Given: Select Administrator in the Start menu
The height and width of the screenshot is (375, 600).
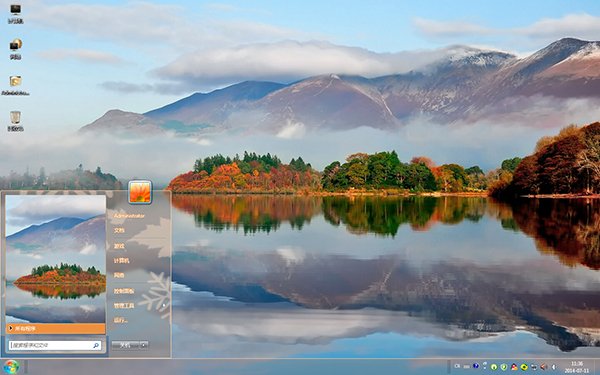Looking at the screenshot, I should (129, 216).
